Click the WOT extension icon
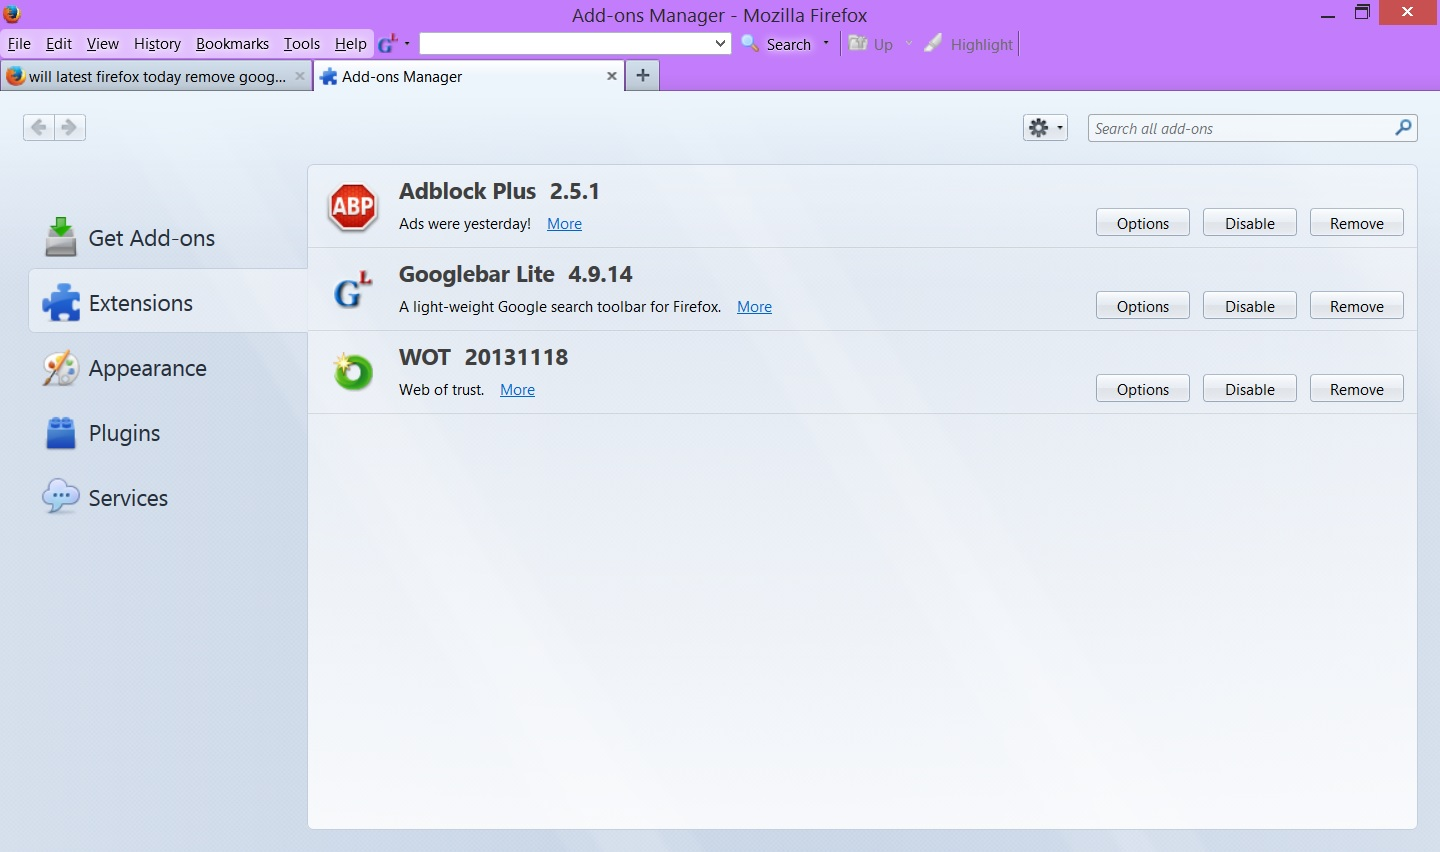 [353, 372]
